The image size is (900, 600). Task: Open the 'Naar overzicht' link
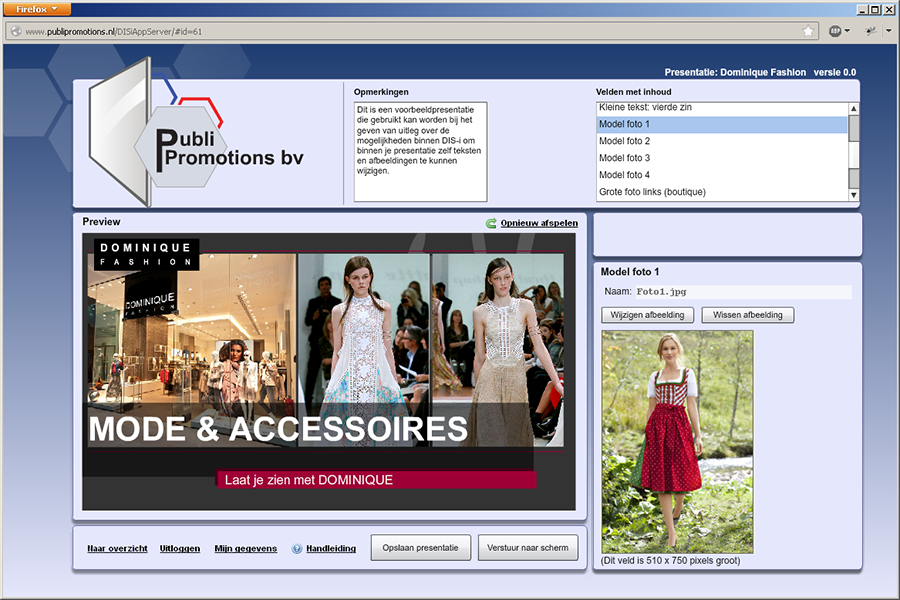(117, 549)
